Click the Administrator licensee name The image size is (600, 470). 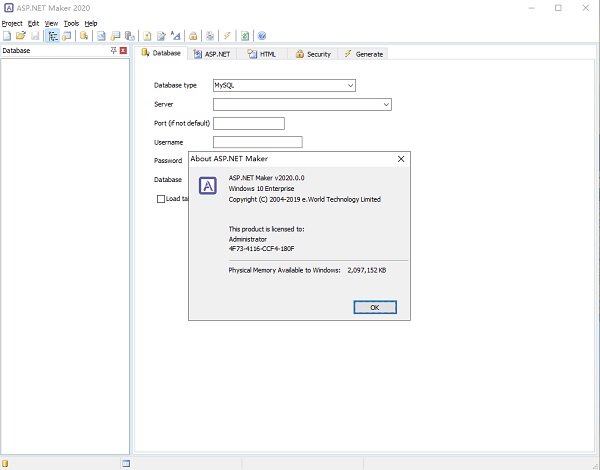coord(248,239)
